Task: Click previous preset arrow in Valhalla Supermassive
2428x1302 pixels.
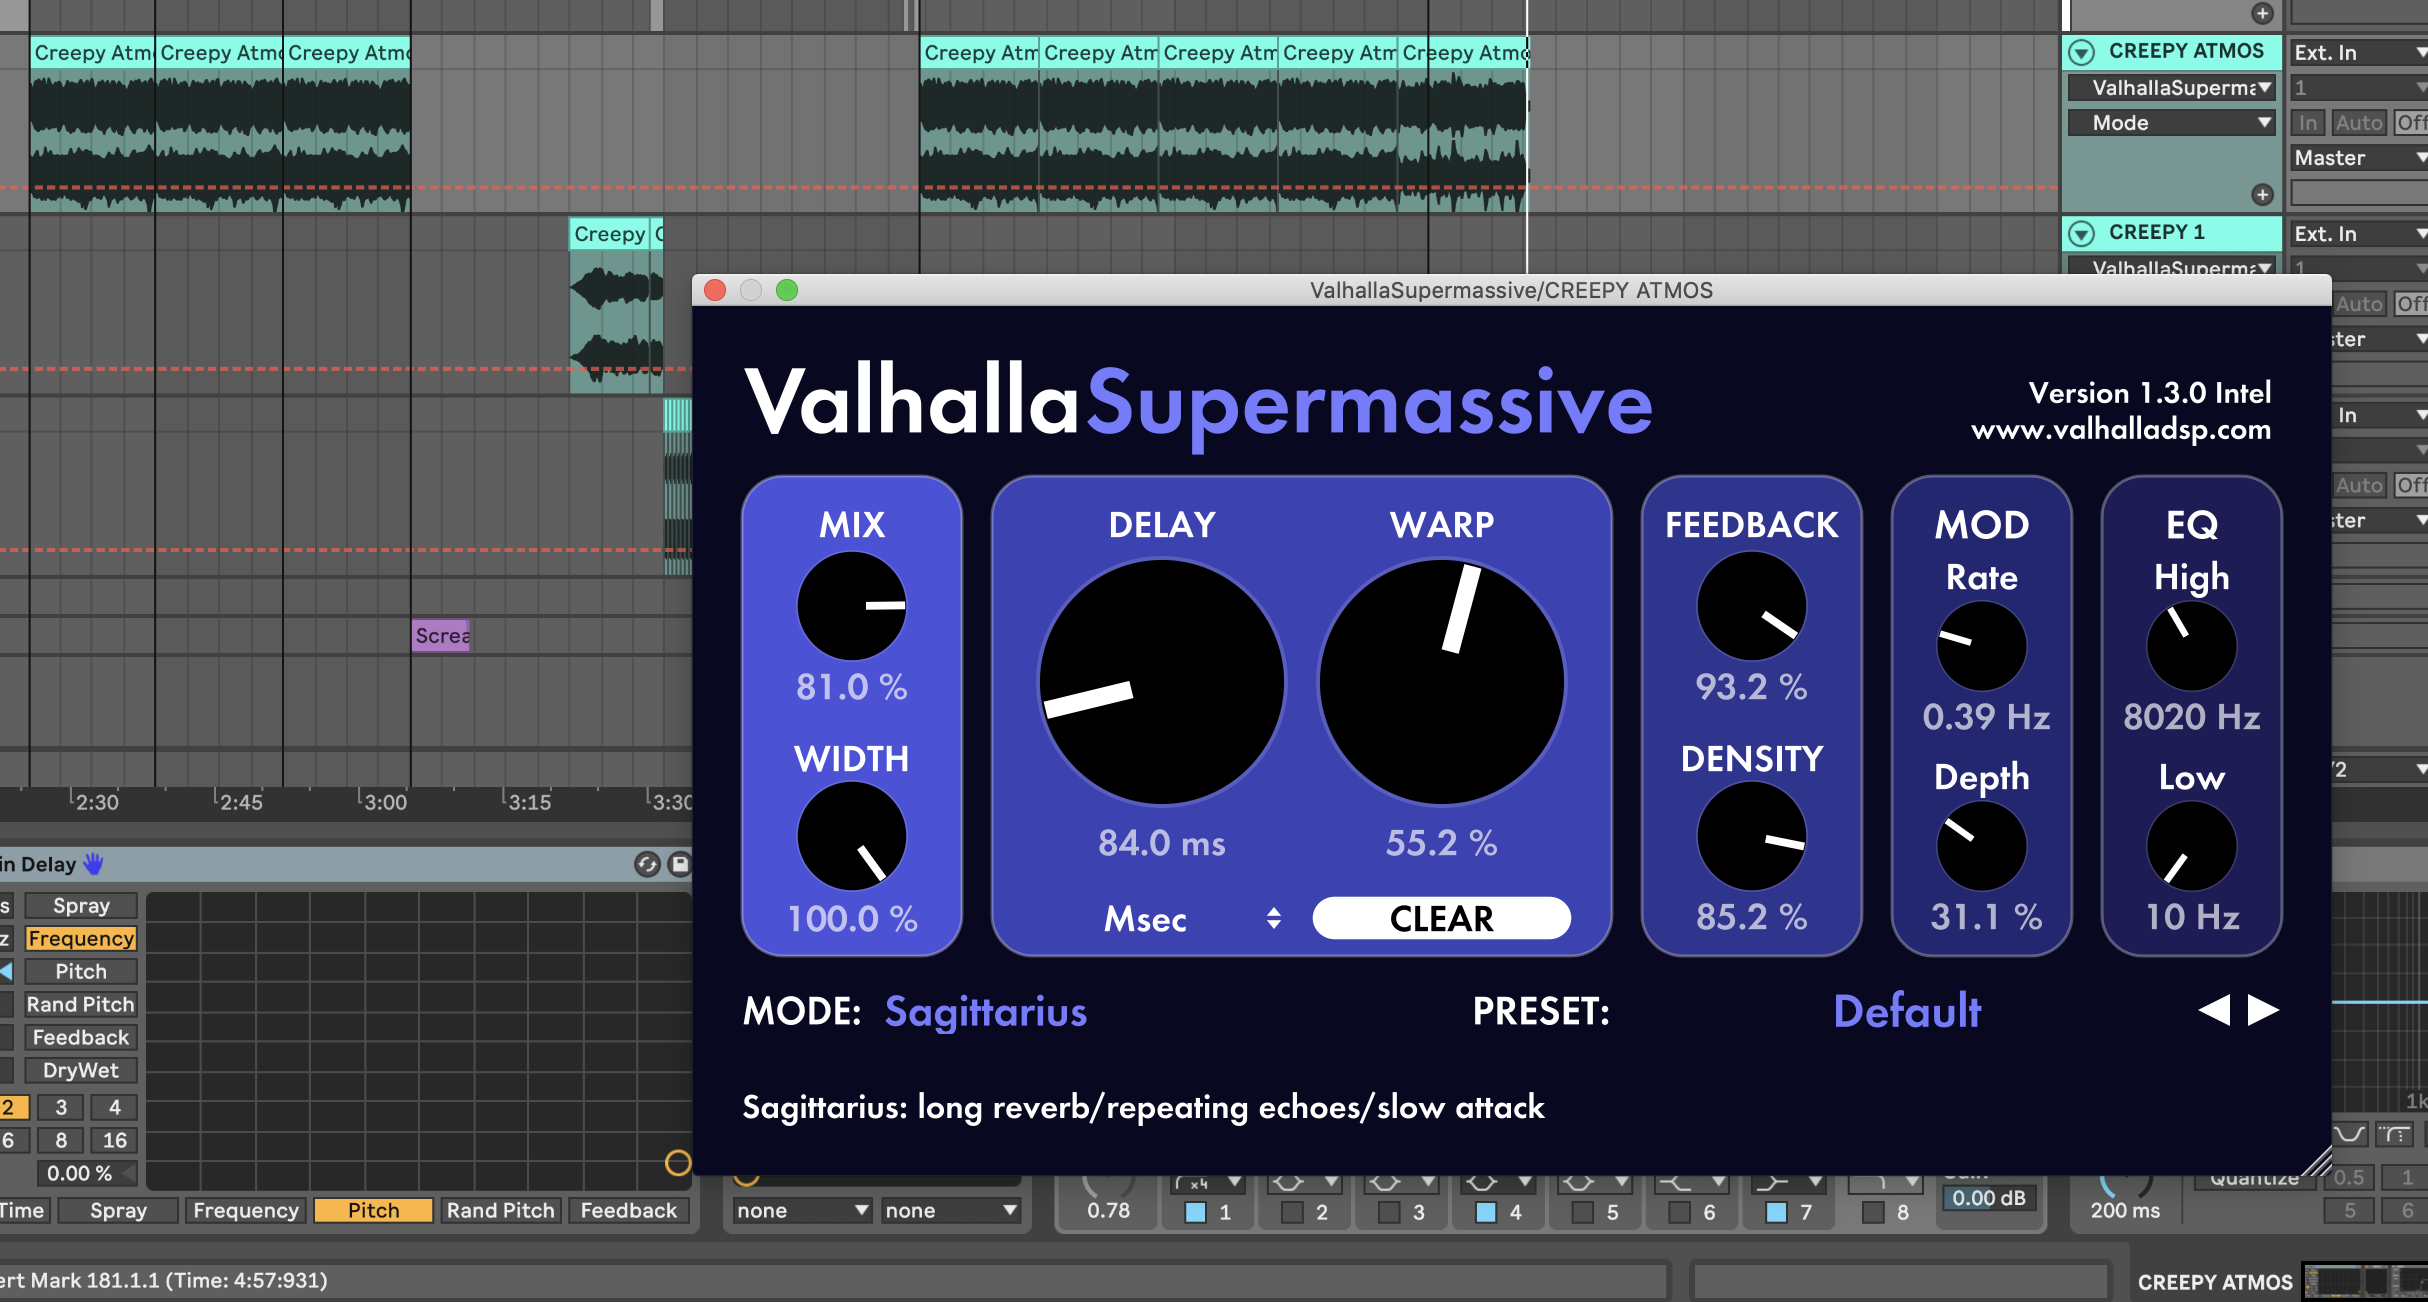Action: click(x=2214, y=1010)
